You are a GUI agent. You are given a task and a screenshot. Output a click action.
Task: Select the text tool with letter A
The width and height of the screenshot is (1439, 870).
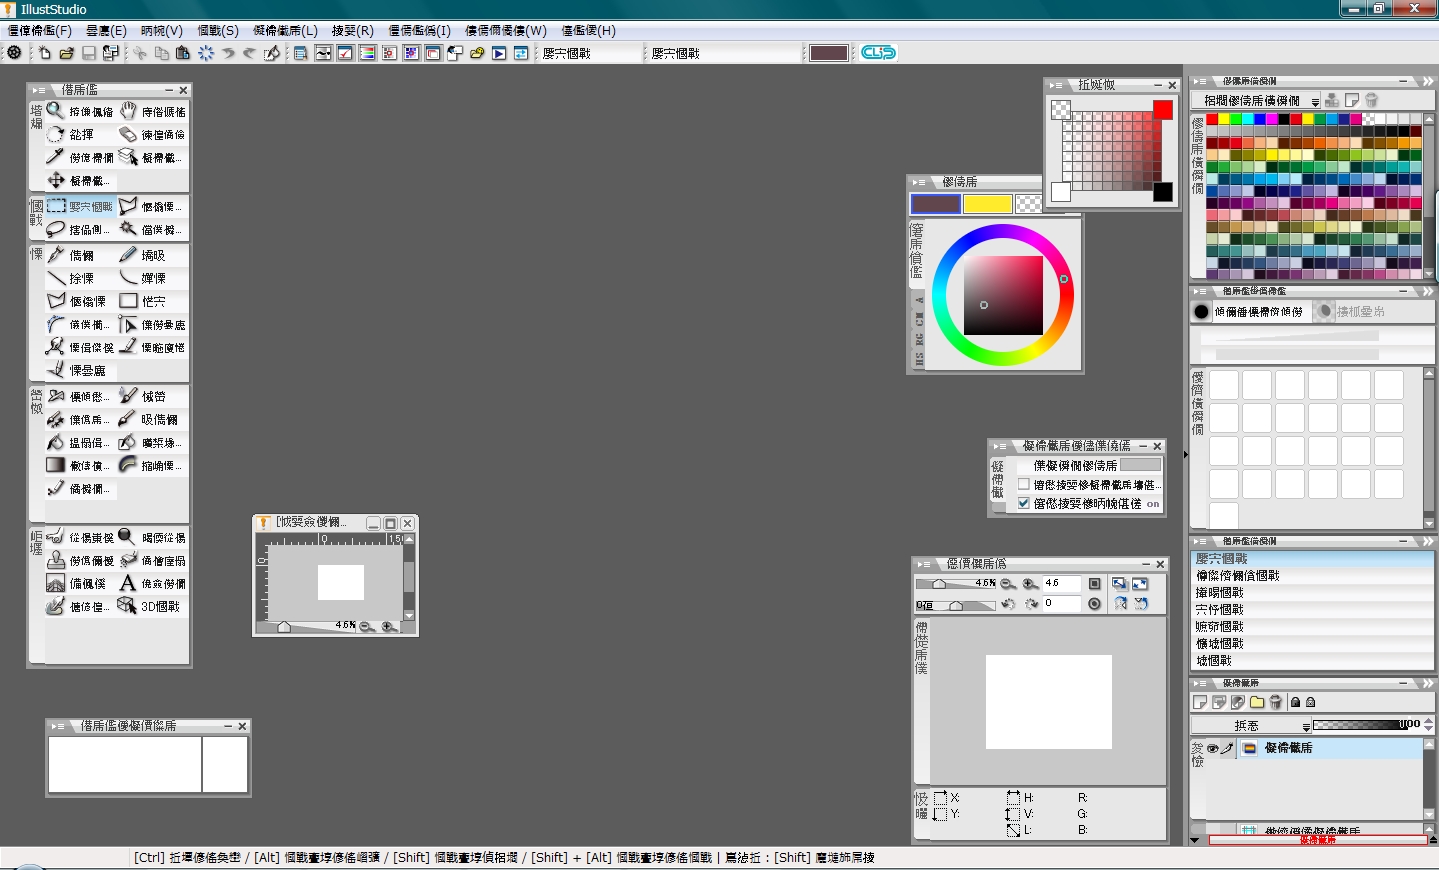(127, 583)
